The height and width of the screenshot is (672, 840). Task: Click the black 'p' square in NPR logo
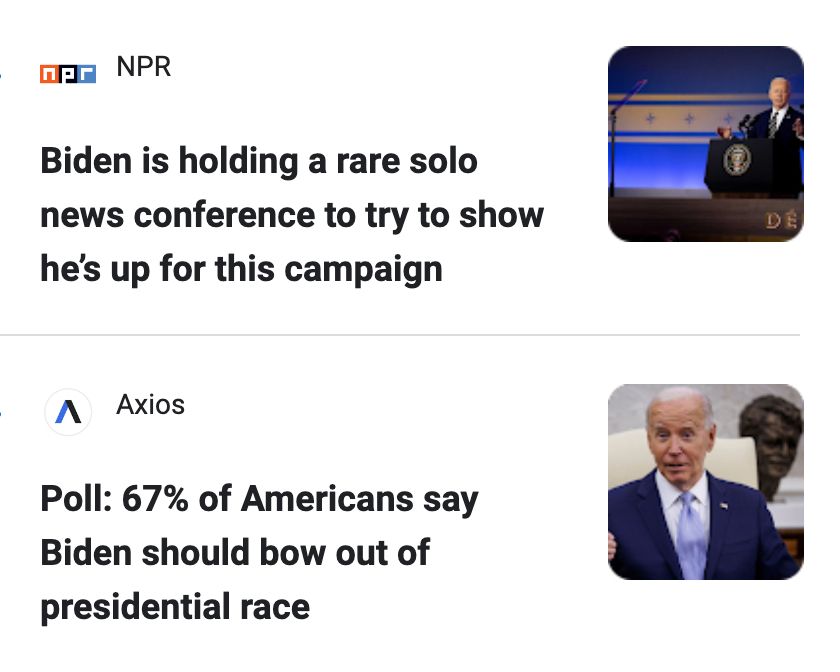tap(67, 70)
